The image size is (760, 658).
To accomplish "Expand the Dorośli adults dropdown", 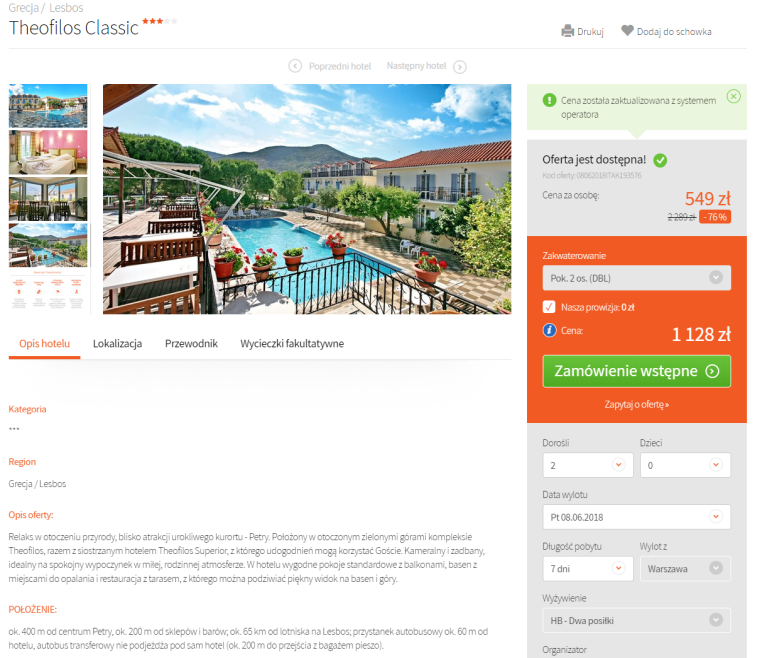I will click(x=588, y=465).
